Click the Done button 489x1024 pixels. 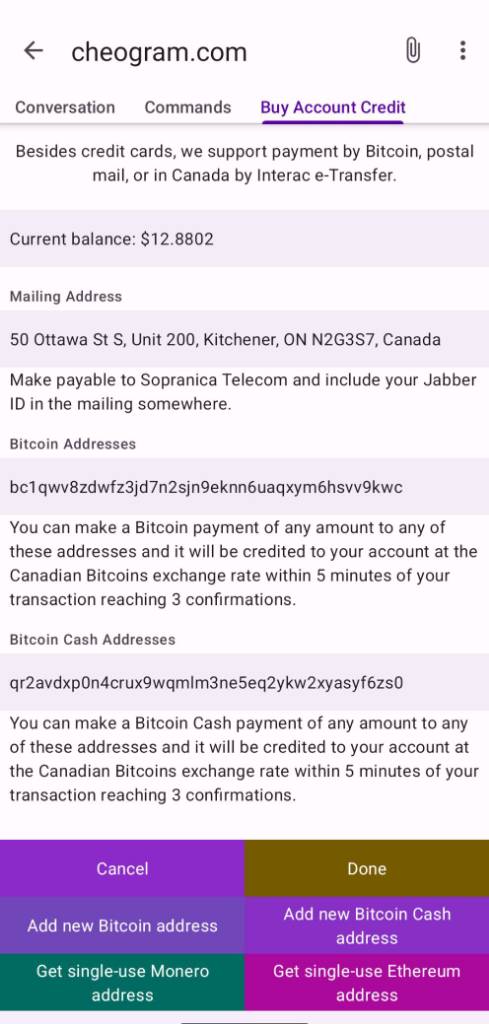pyautogui.click(x=367, y=868)
